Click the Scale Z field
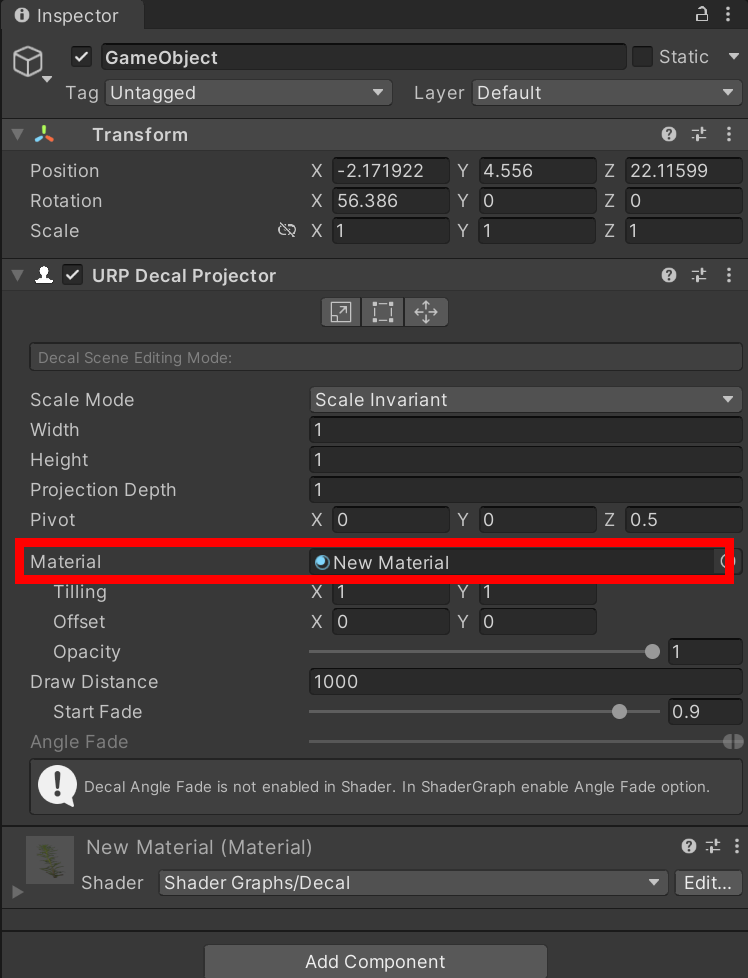This screenshot has height=978, width=748. pos(683,230)
